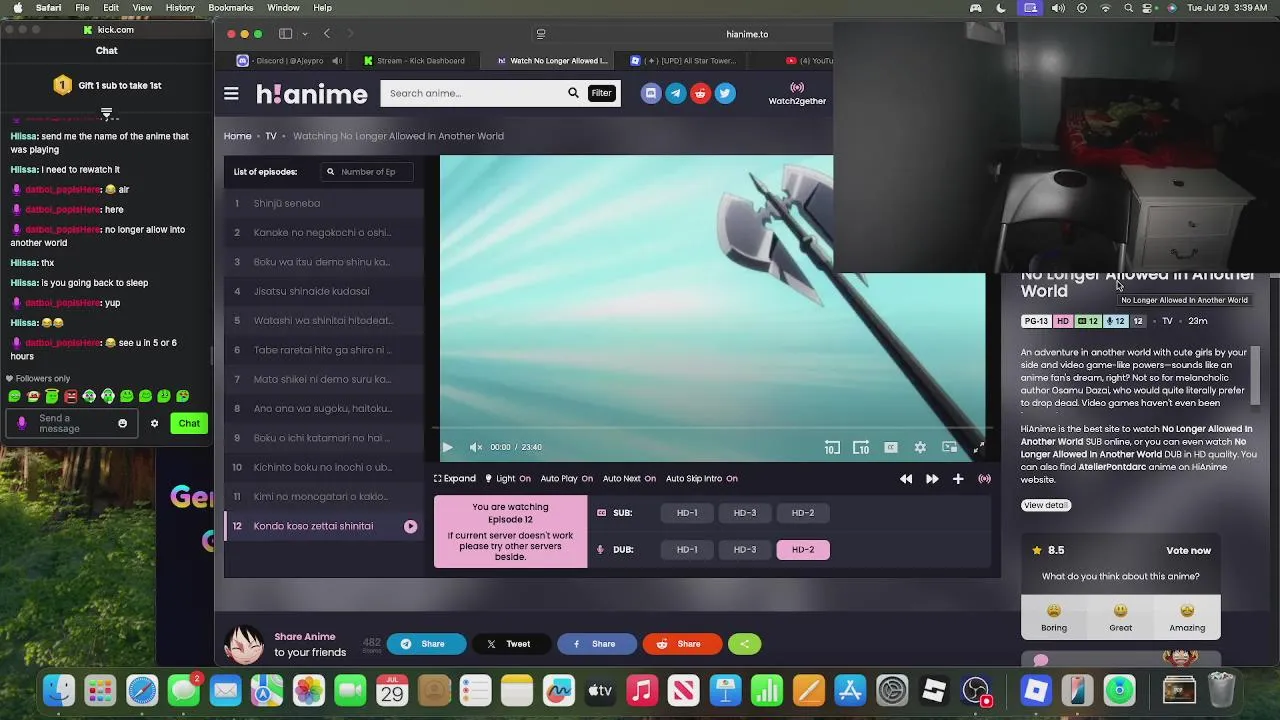Toggle the Light setting

(508, 478)
